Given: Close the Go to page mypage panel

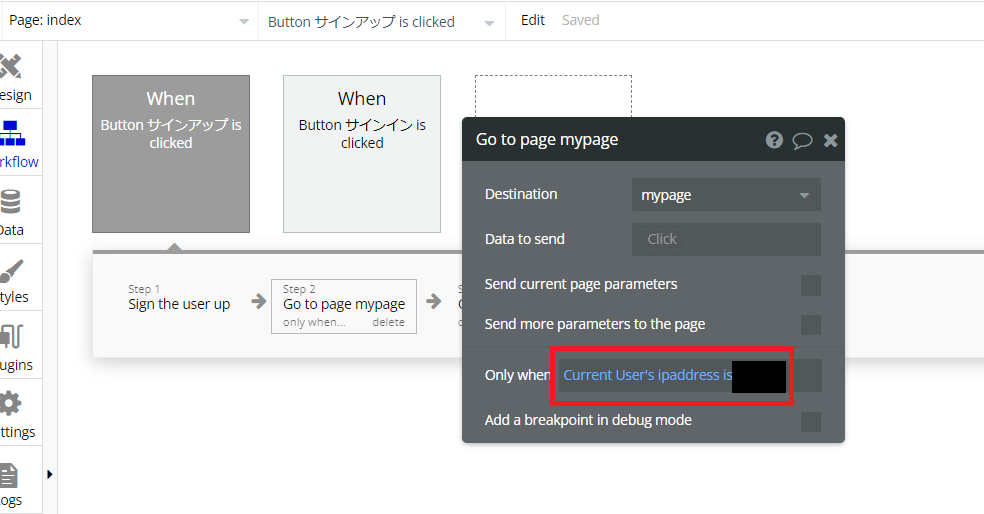Looking at the screenshot, I should pyautogui.click(x=830, y=141).
